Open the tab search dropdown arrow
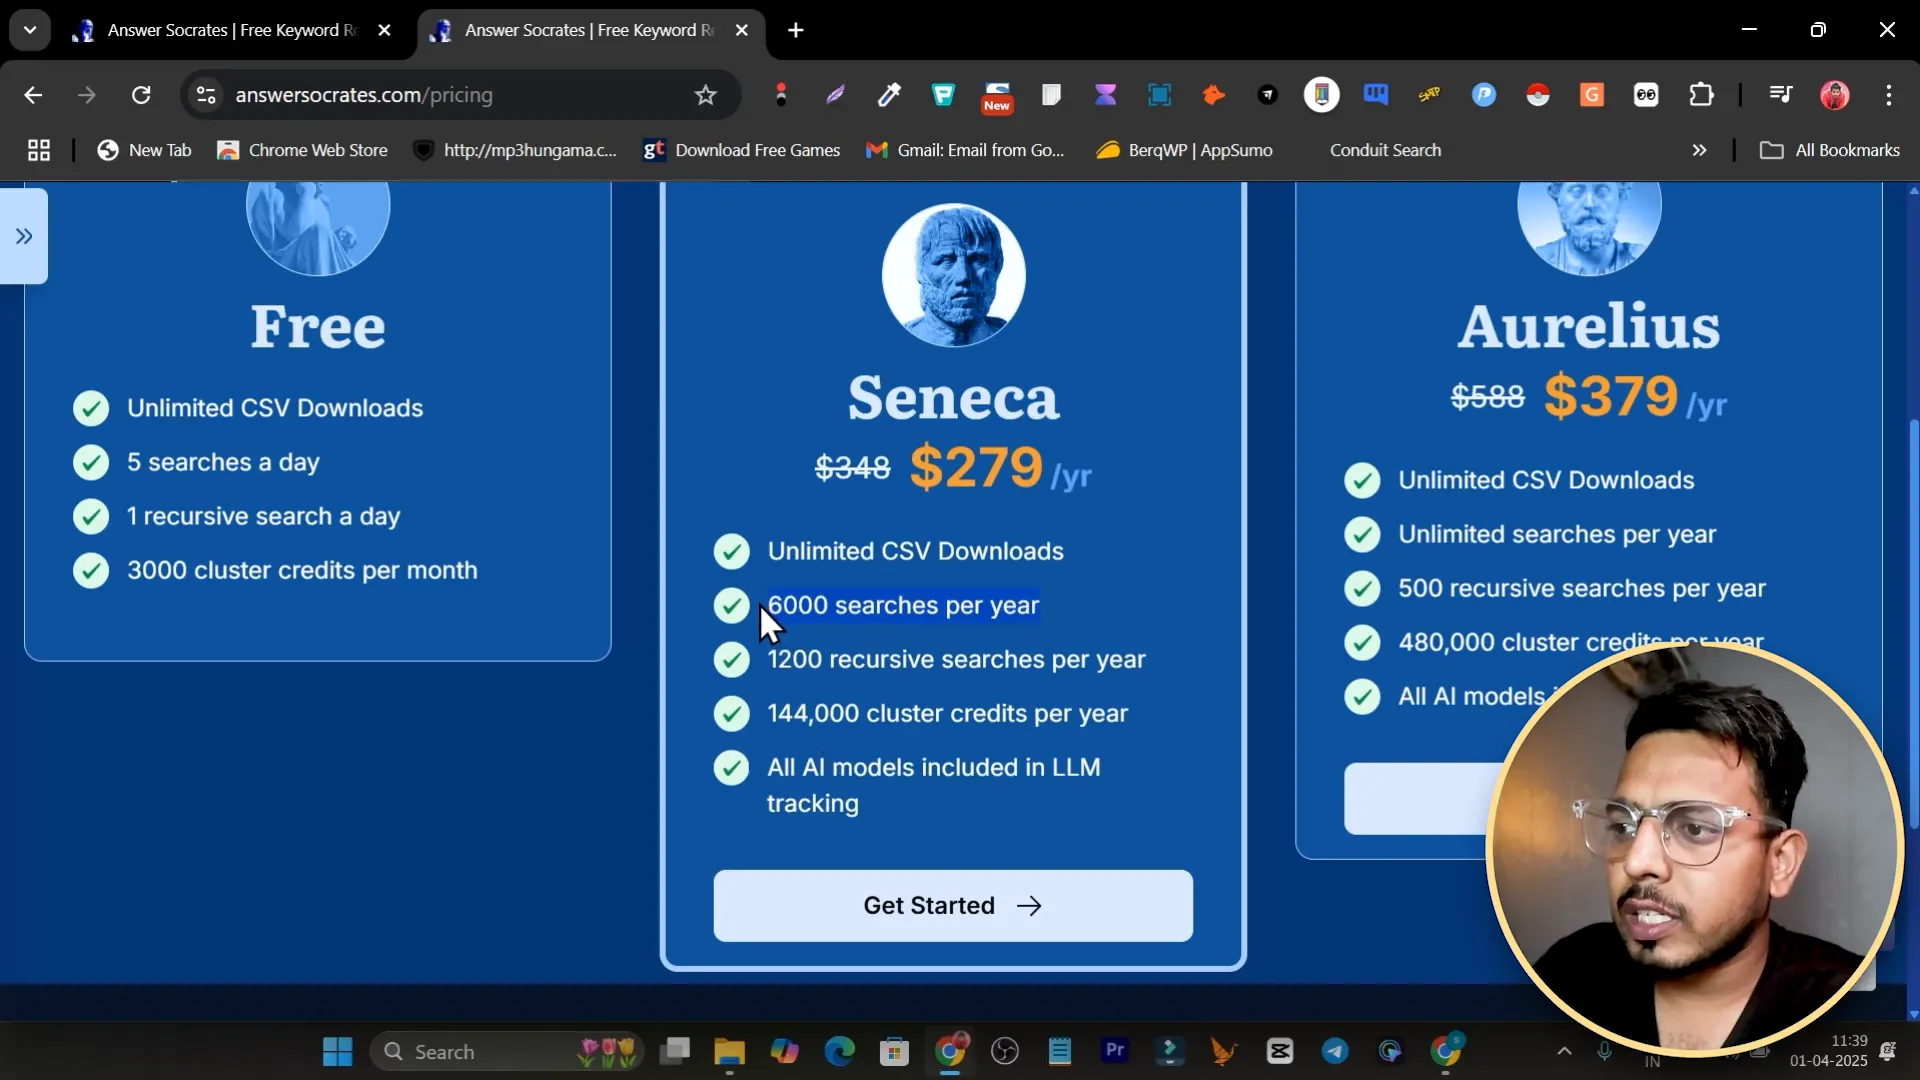 (x=30, y=30)
